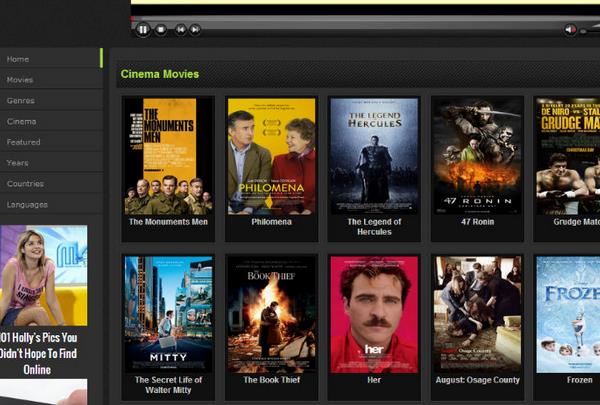
Task: Open the Movies menu item
Action: click(x=51, y=79)
